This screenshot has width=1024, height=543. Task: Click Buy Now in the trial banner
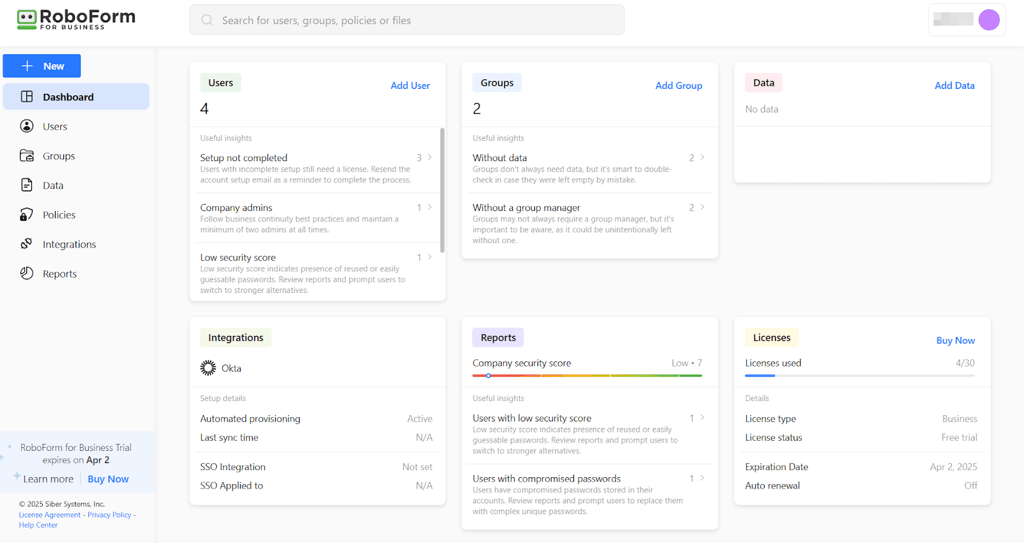point(108,479)
